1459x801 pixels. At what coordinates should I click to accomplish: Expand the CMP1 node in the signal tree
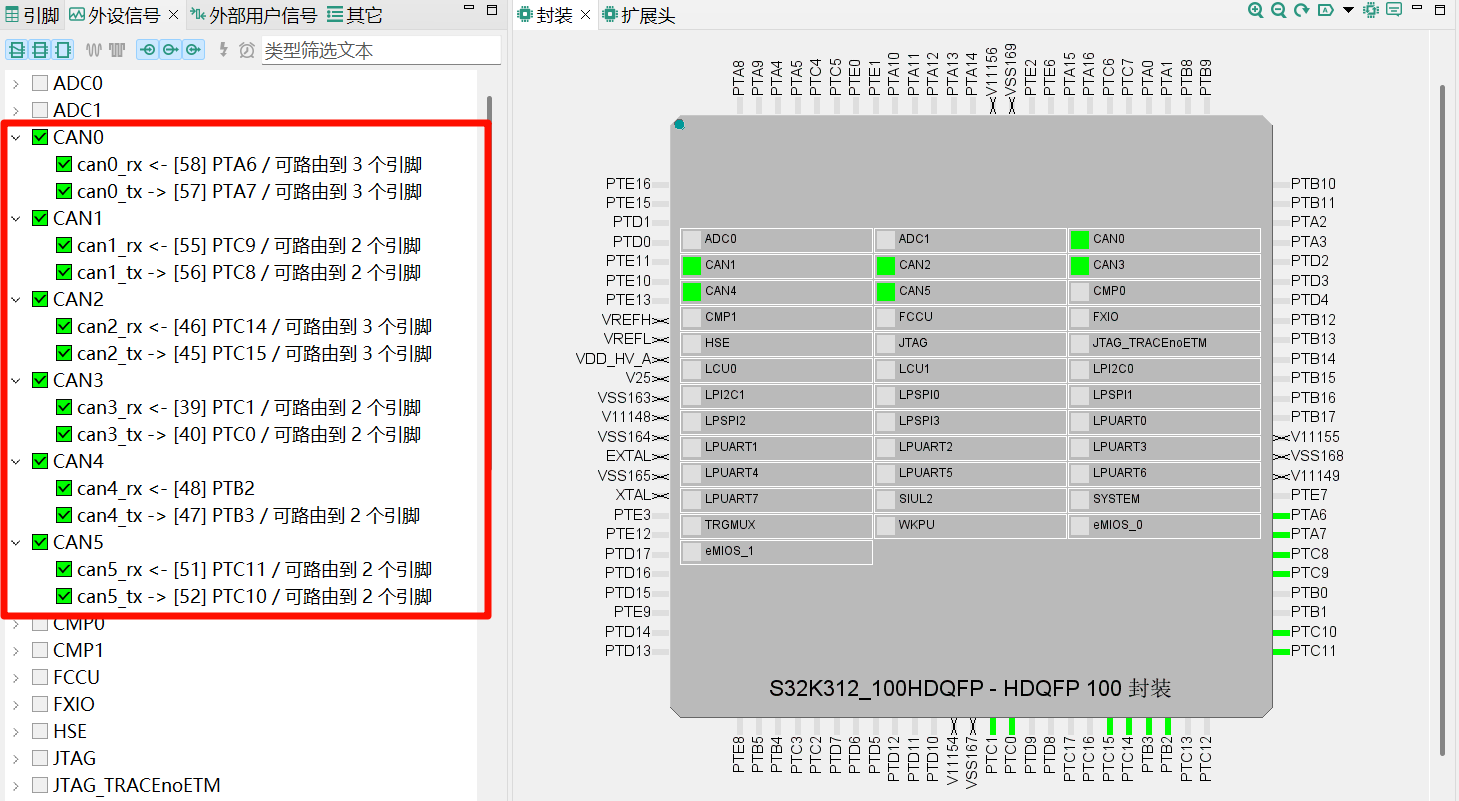[16, 650]
